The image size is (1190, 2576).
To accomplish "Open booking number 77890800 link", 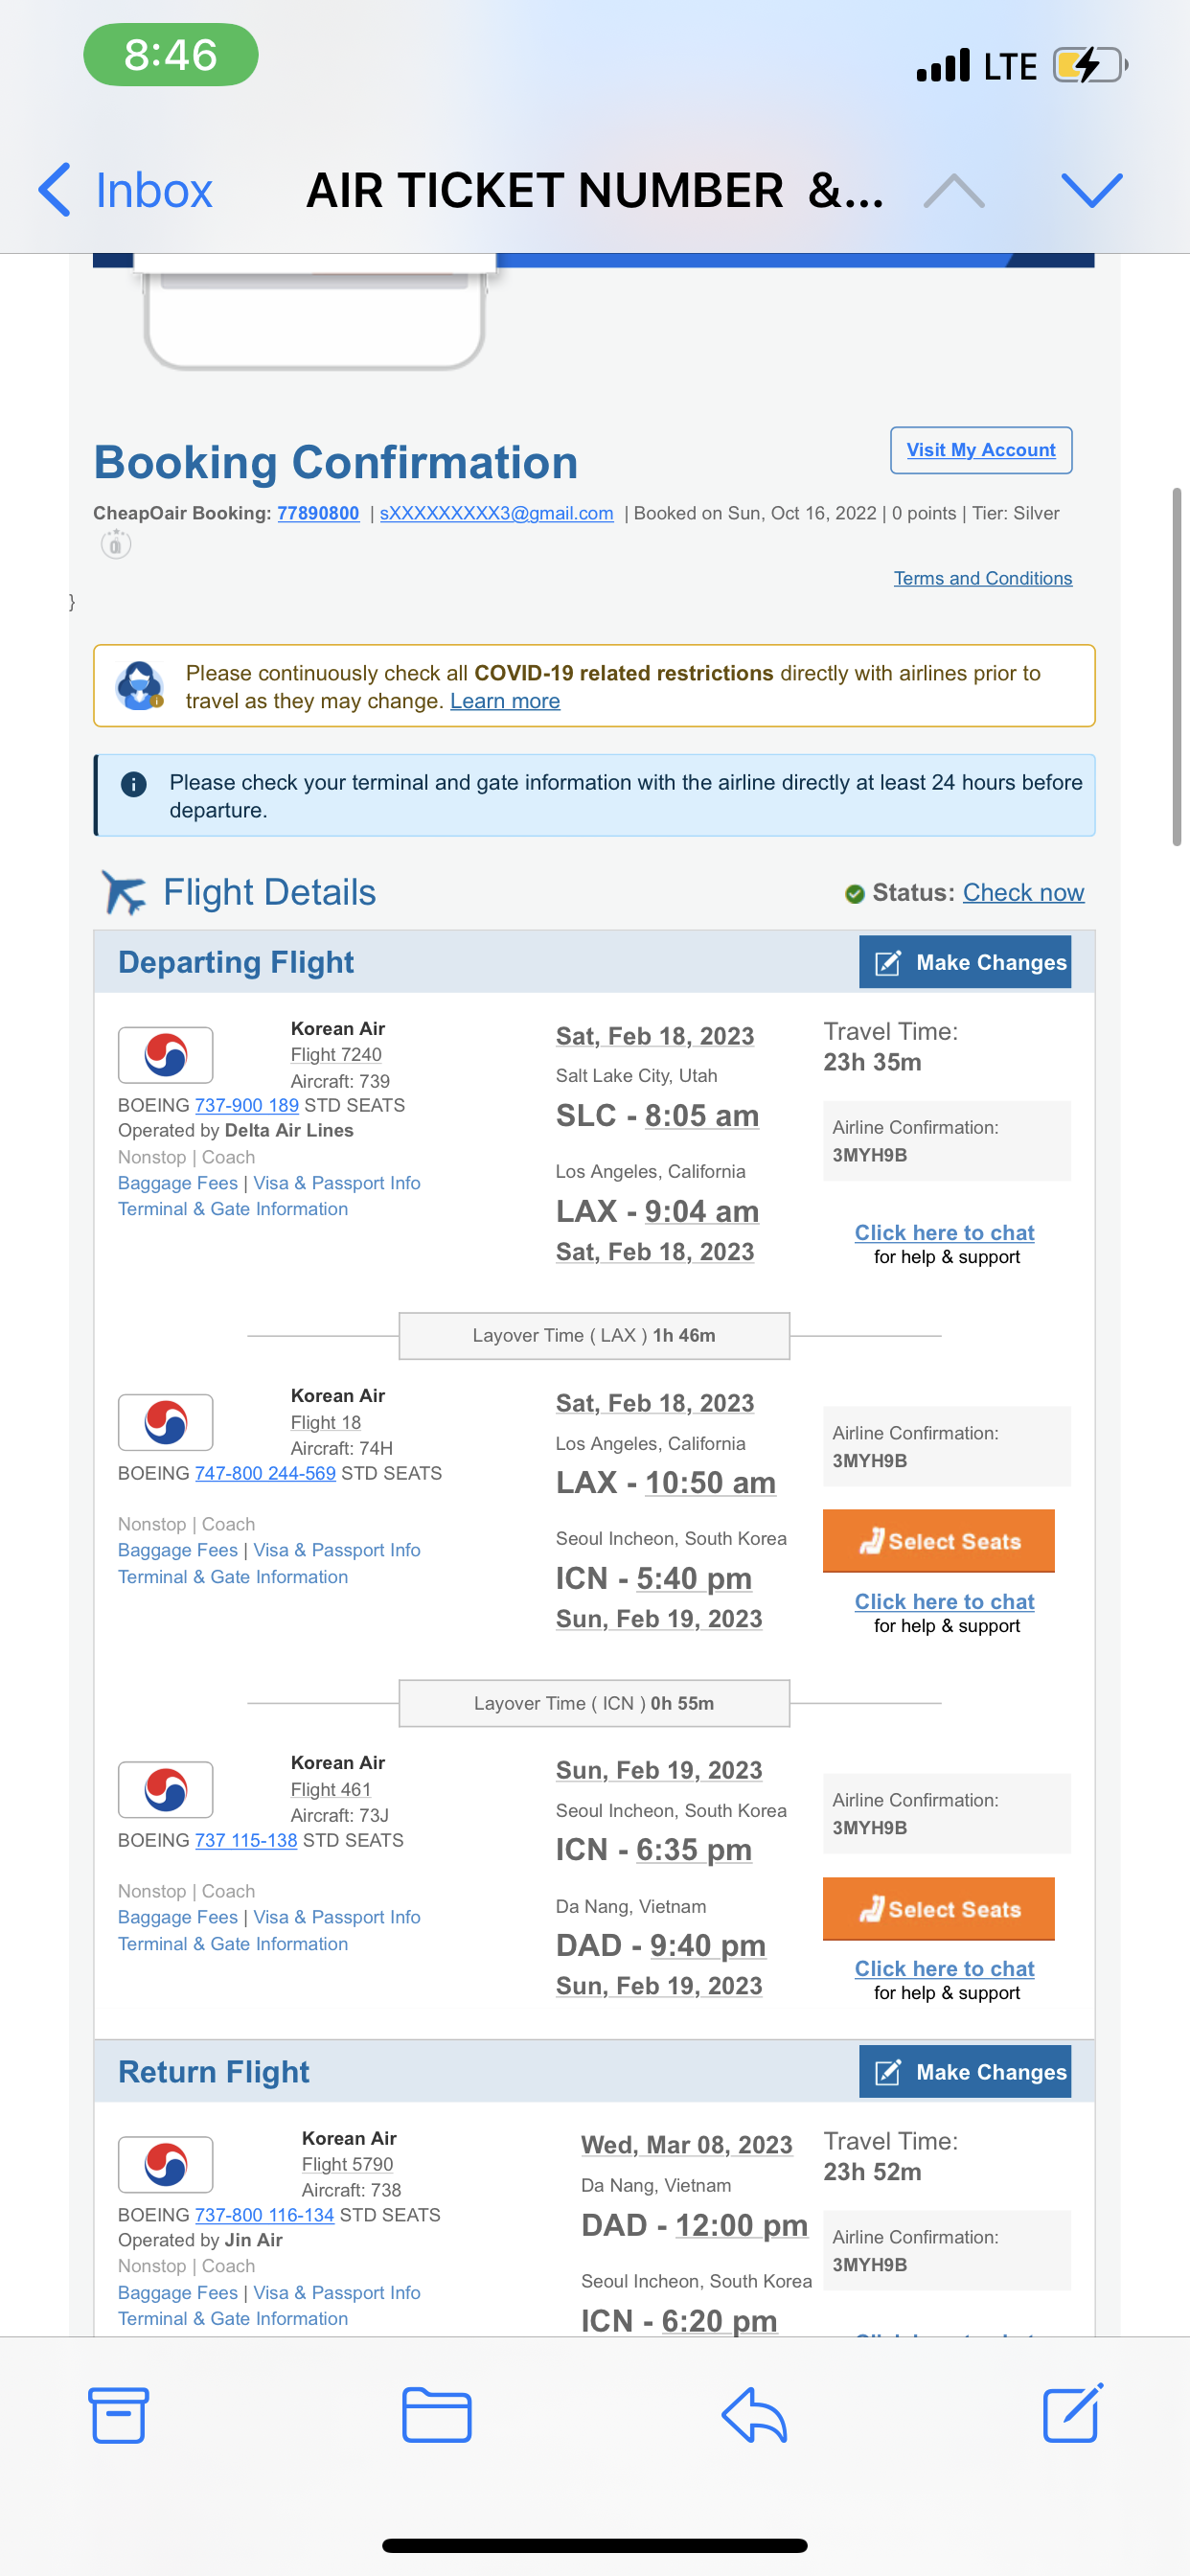I will point(318,513).
